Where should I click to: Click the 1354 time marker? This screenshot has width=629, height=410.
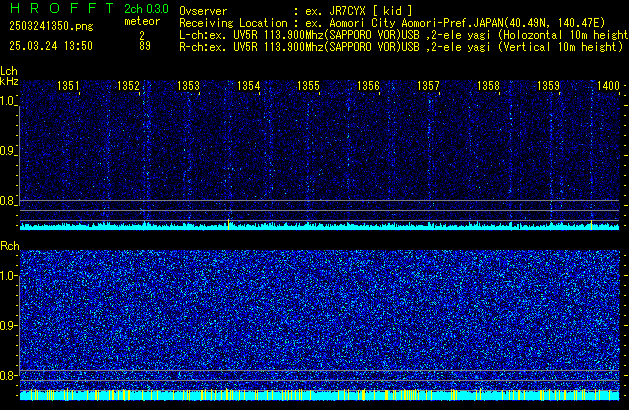tap(248, 86)
